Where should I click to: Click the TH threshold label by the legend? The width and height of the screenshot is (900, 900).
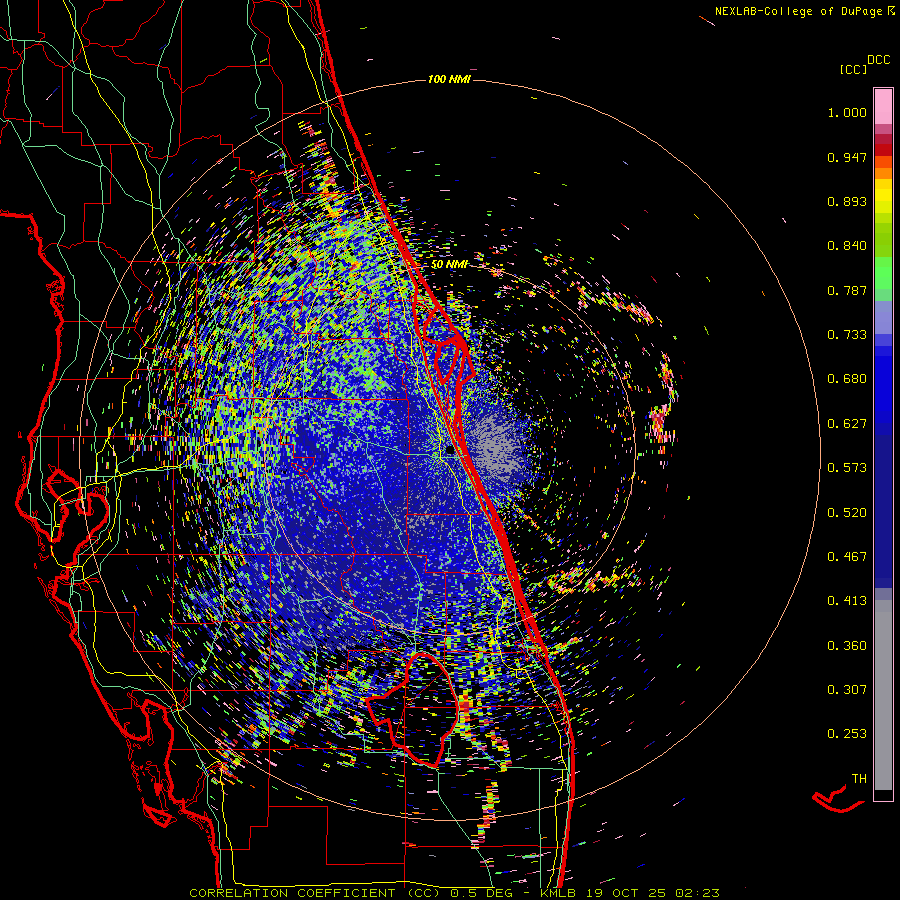(x=859, y=779)
